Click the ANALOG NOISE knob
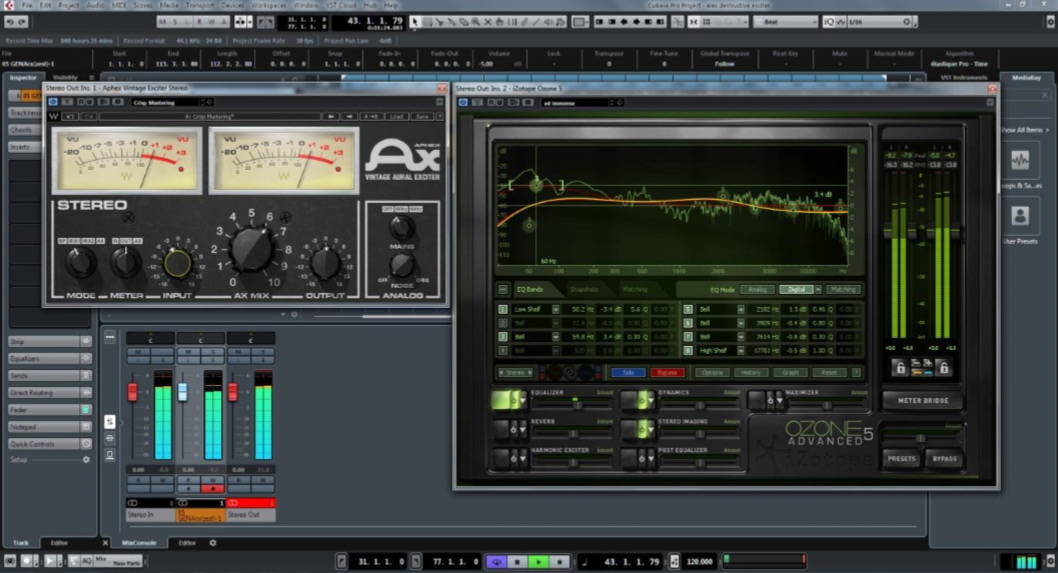 click(x=402, y=266)
